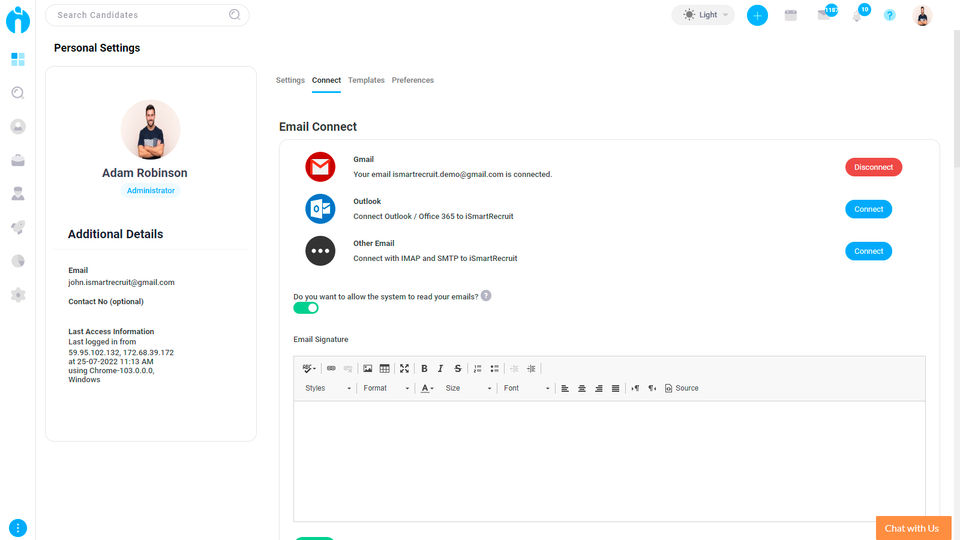Open the dashboard grid icon in sidebar
The height and width of the screenshot is (540, 960).
[18, 59]
